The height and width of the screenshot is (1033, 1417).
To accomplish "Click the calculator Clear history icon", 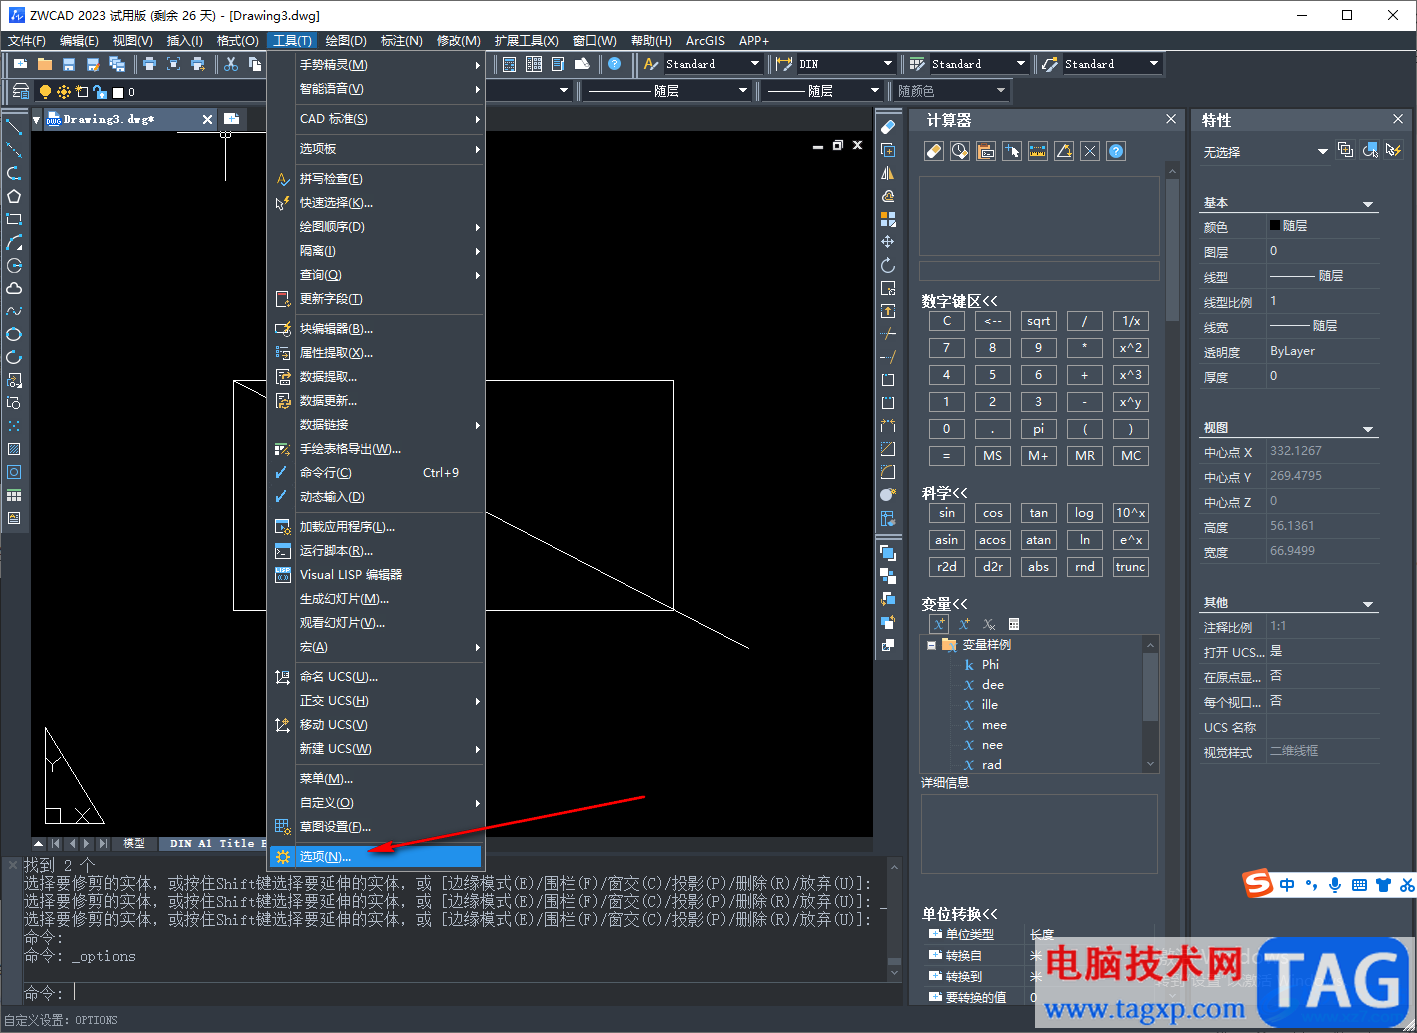I will pyautogui.click(x=959, y=151).
